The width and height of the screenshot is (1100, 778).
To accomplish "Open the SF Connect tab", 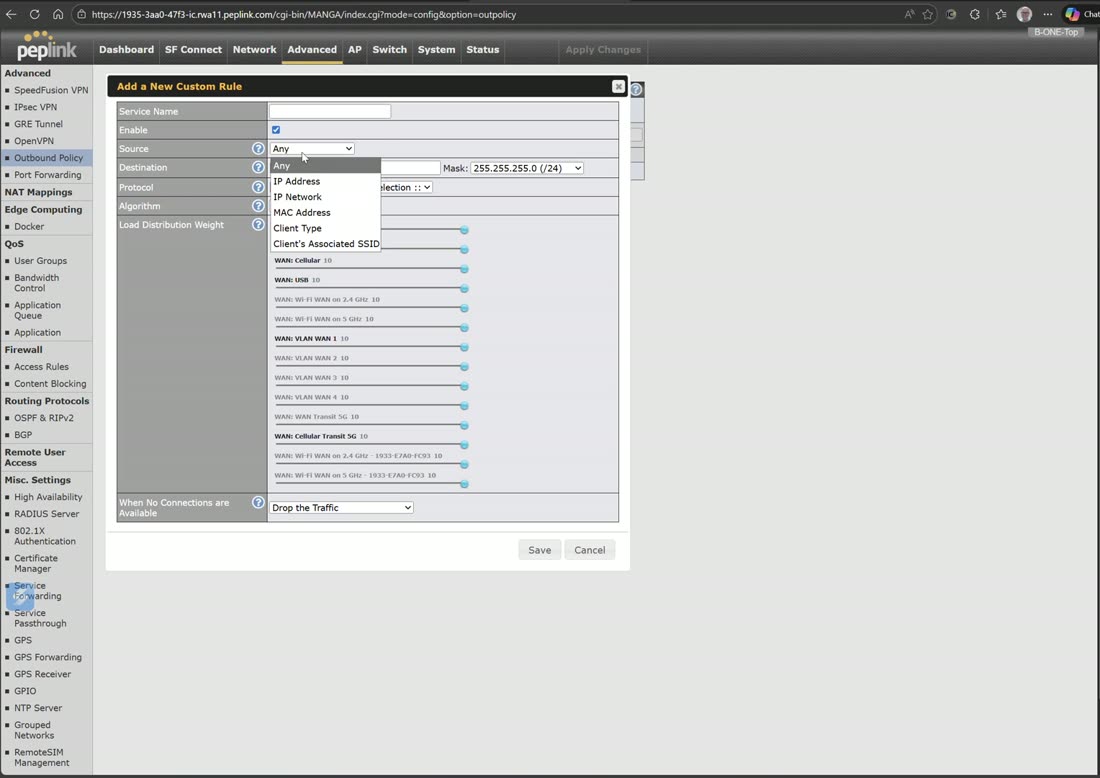I will point(193,50).
